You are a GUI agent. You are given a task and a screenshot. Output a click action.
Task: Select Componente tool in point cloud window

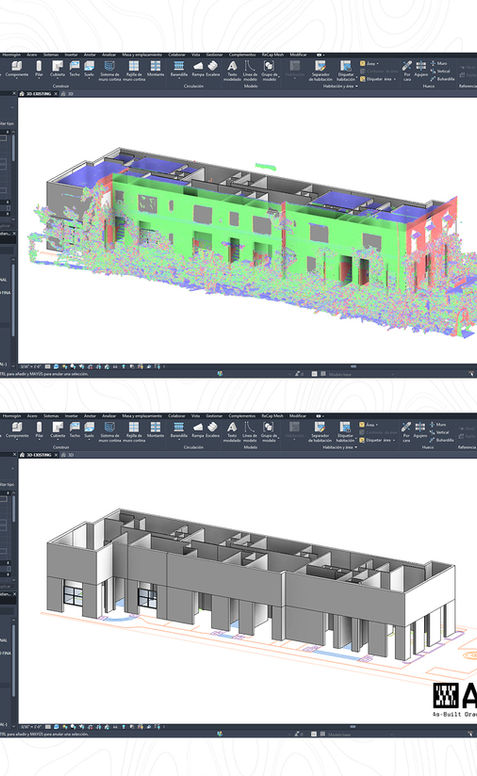[17, 69]
